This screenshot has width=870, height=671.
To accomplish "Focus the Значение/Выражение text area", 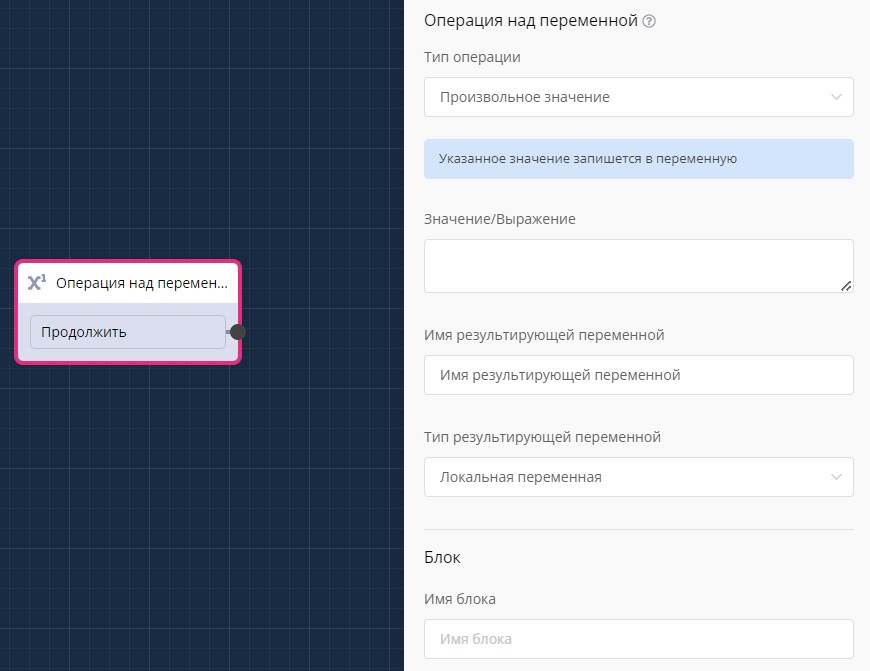I will [x=638, y=265].
